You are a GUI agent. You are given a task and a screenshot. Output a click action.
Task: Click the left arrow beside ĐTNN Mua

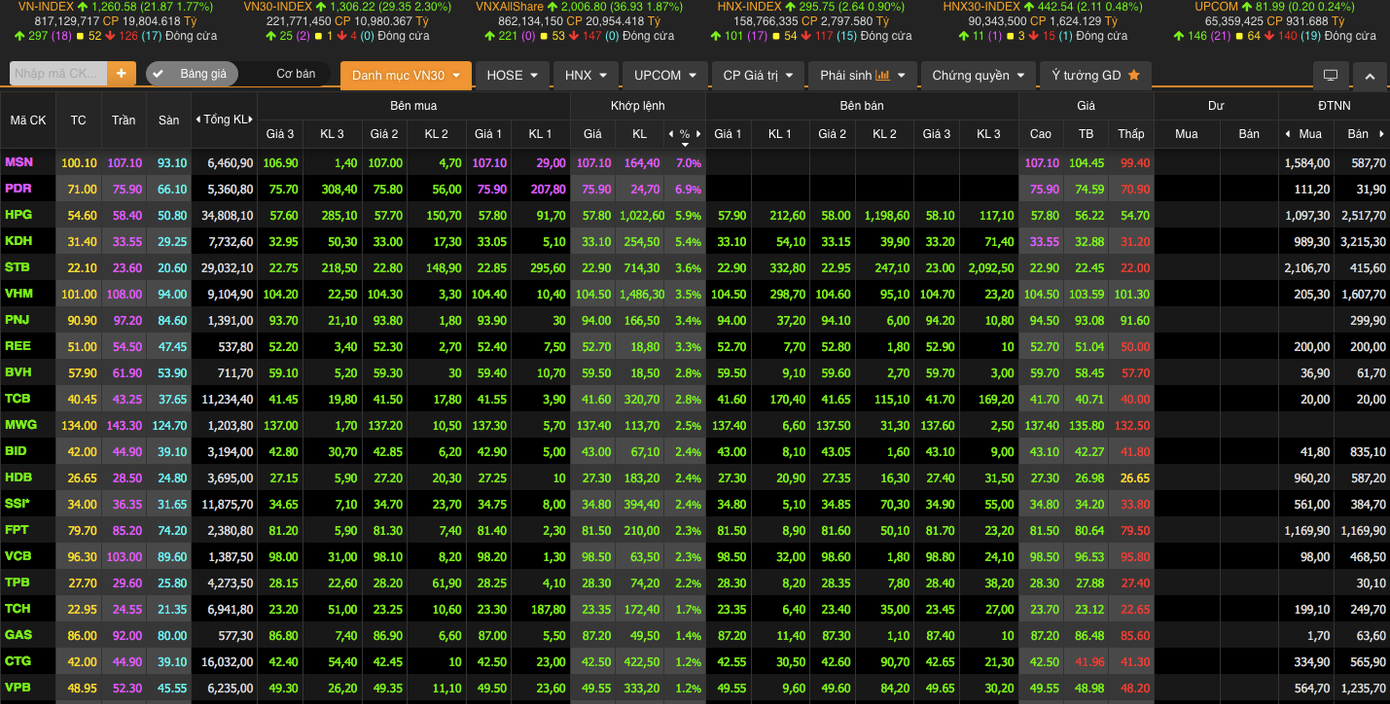coord(1288,134)
